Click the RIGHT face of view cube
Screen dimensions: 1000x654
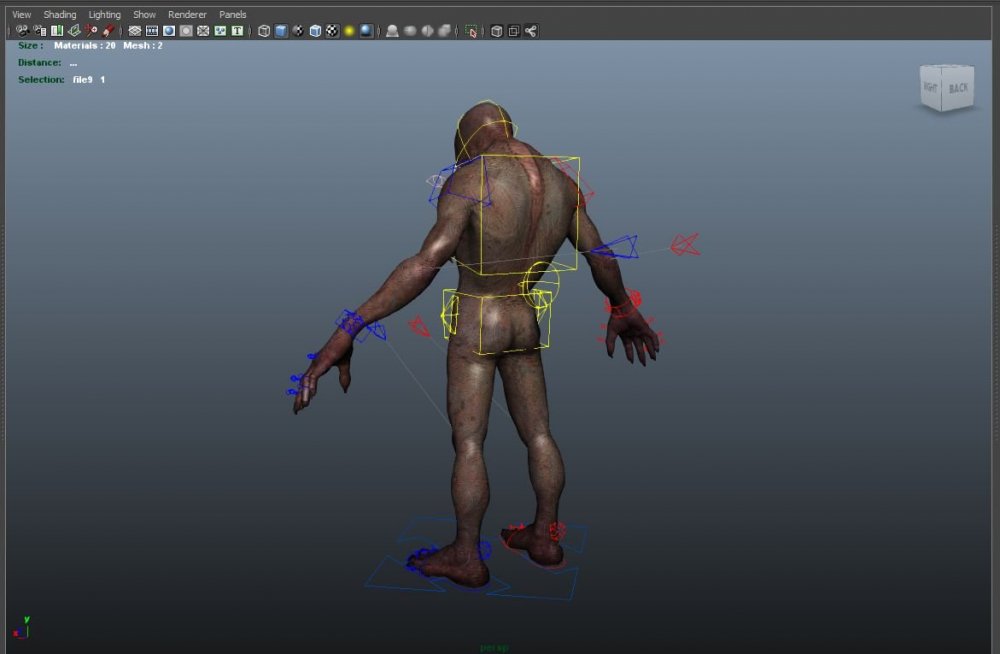930,89
